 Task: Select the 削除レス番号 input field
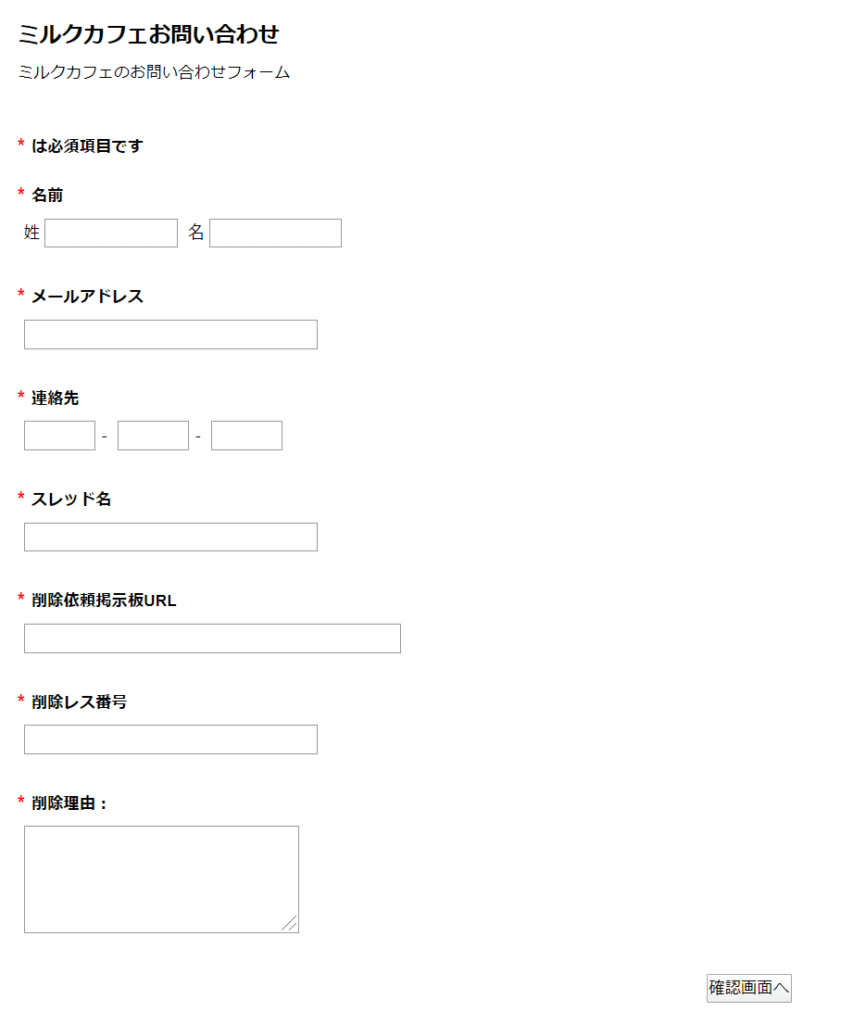(x=170, y=740)
